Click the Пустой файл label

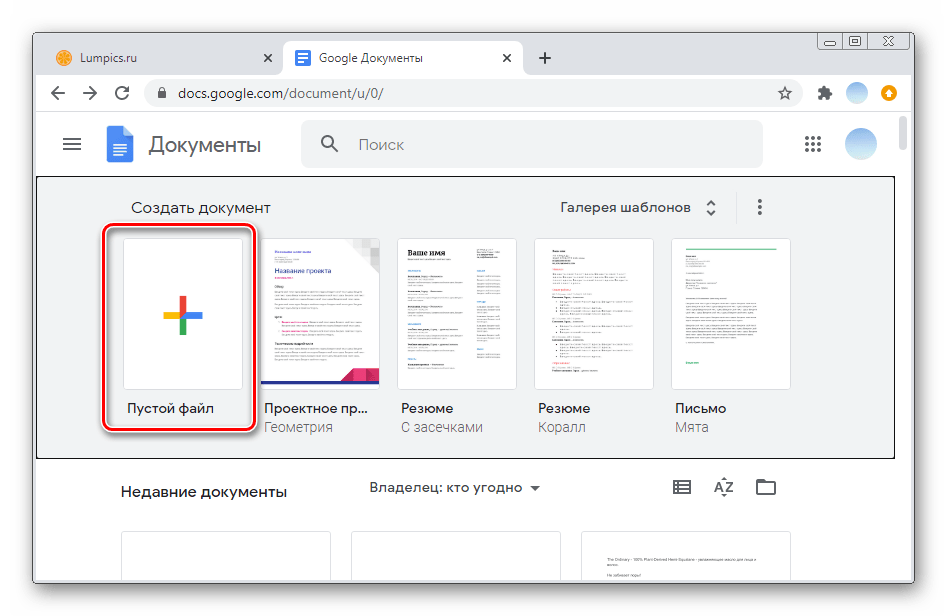click(x=170, y=408)
